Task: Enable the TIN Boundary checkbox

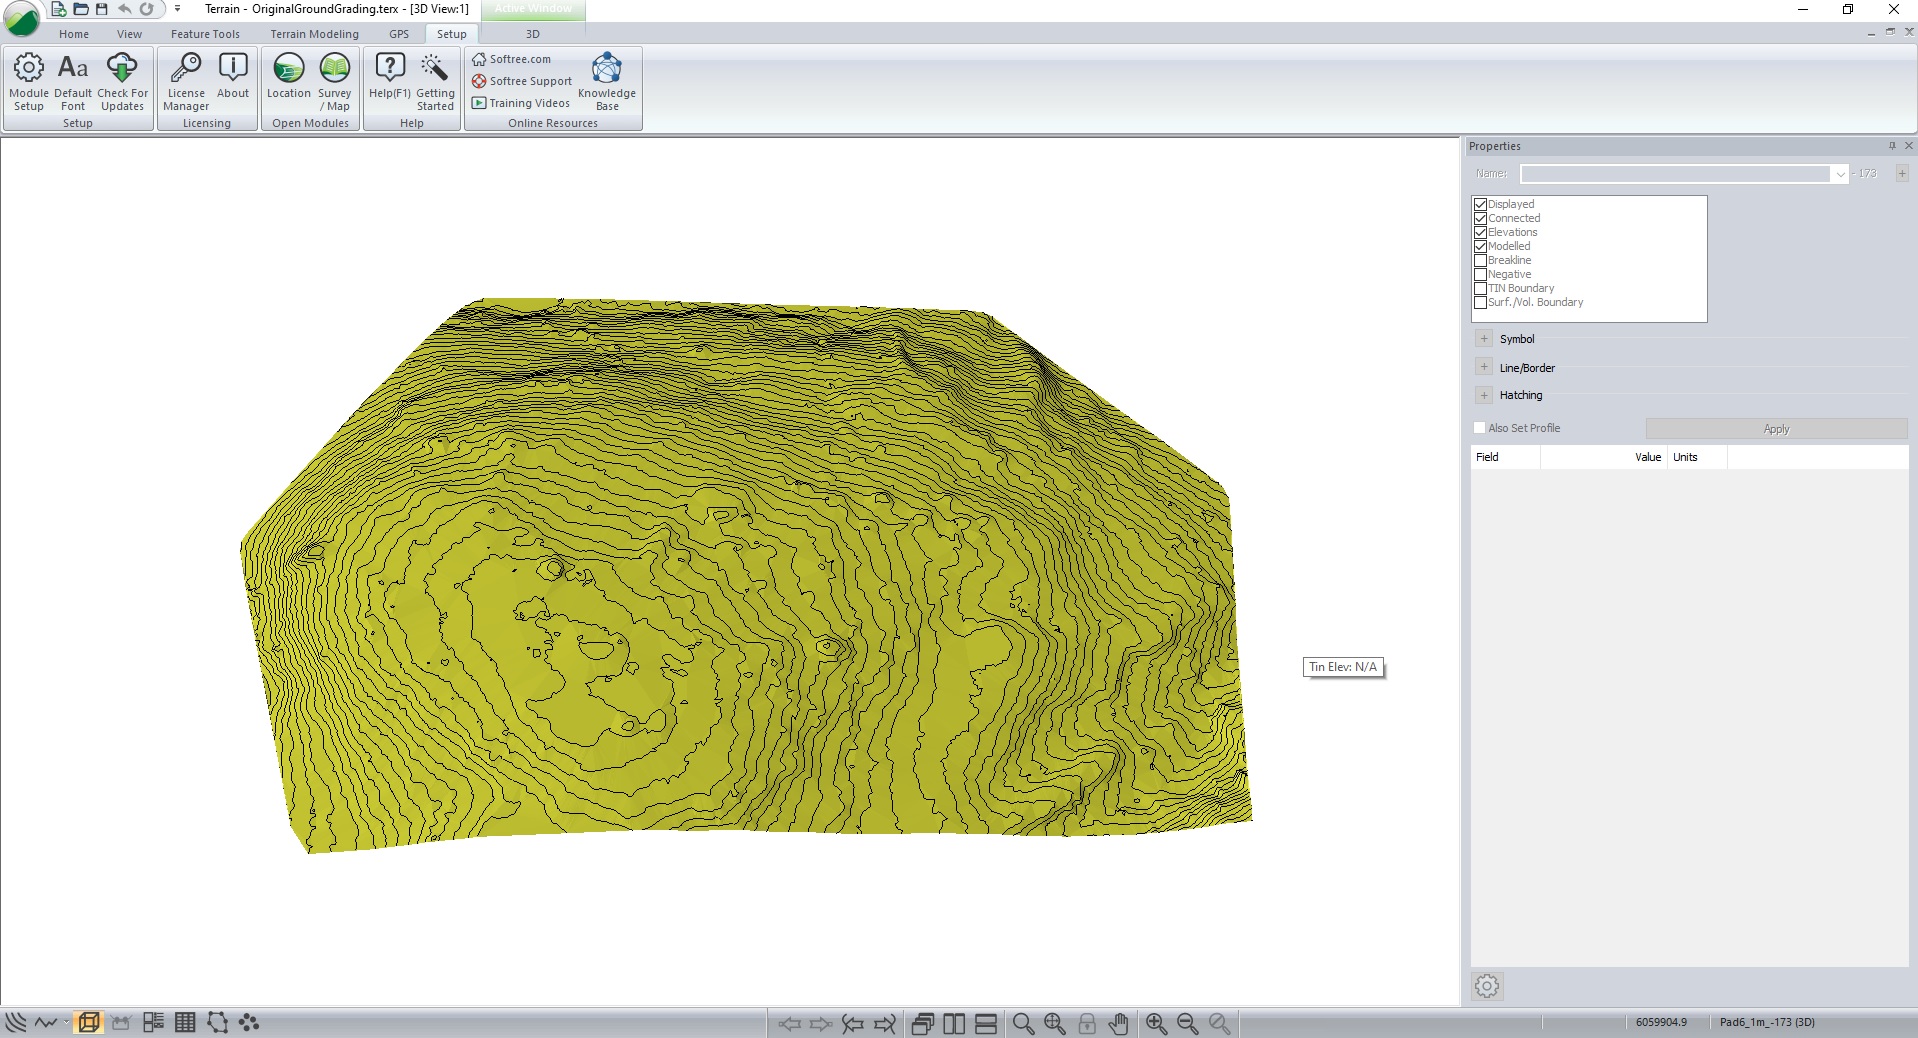Action: point(1480,288)
